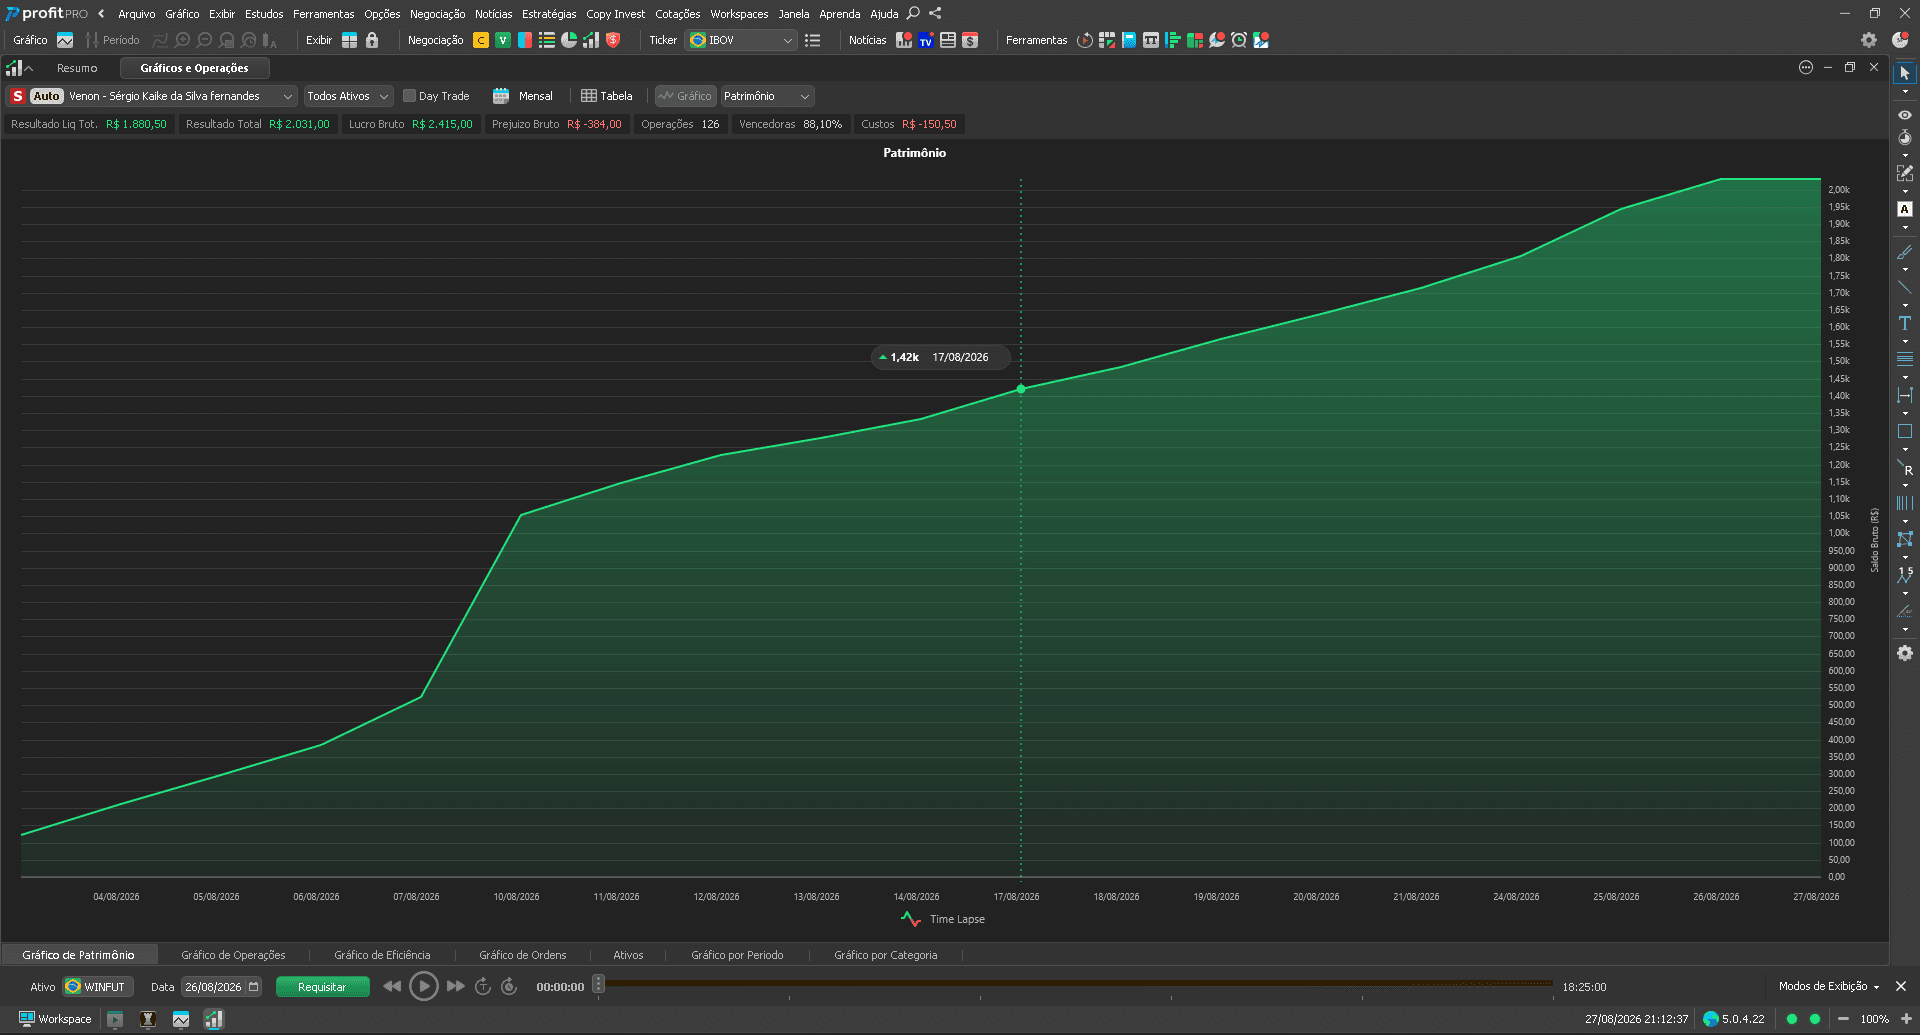
Task: Click the calendar icon next to Mensal
Action: point(501,96)
